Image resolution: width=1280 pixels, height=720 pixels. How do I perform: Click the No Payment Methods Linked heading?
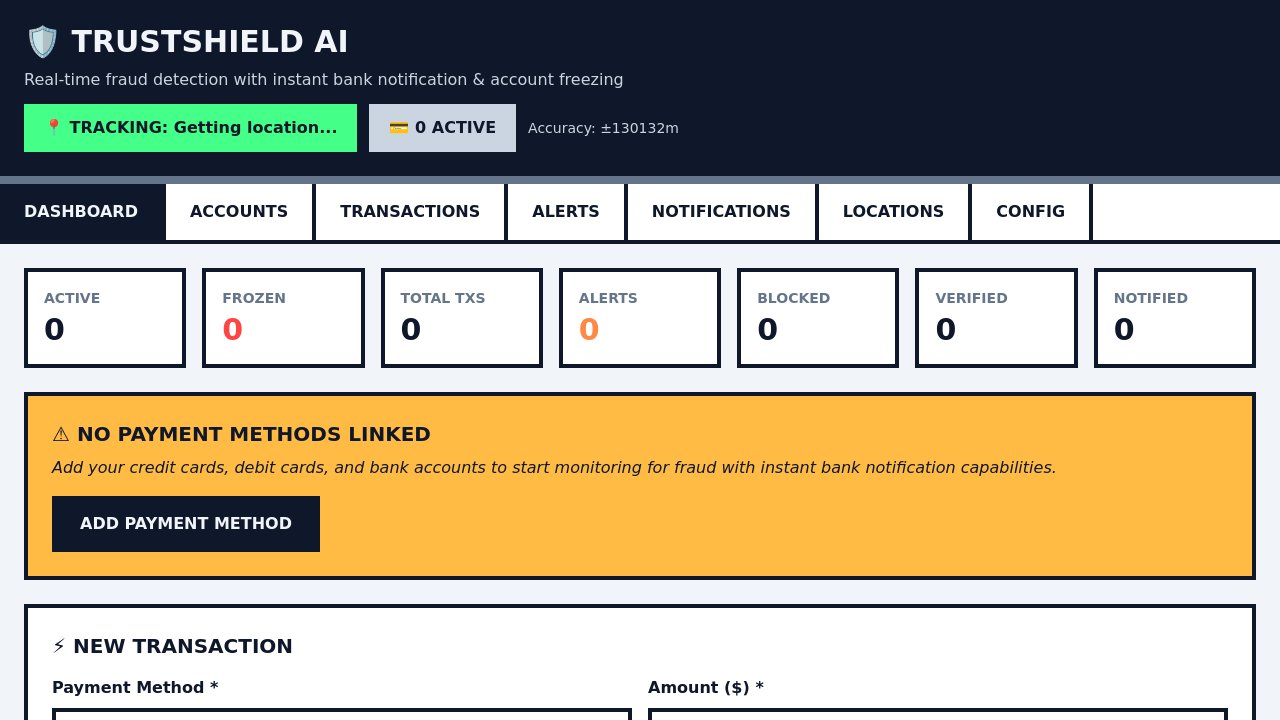[241, 435]
